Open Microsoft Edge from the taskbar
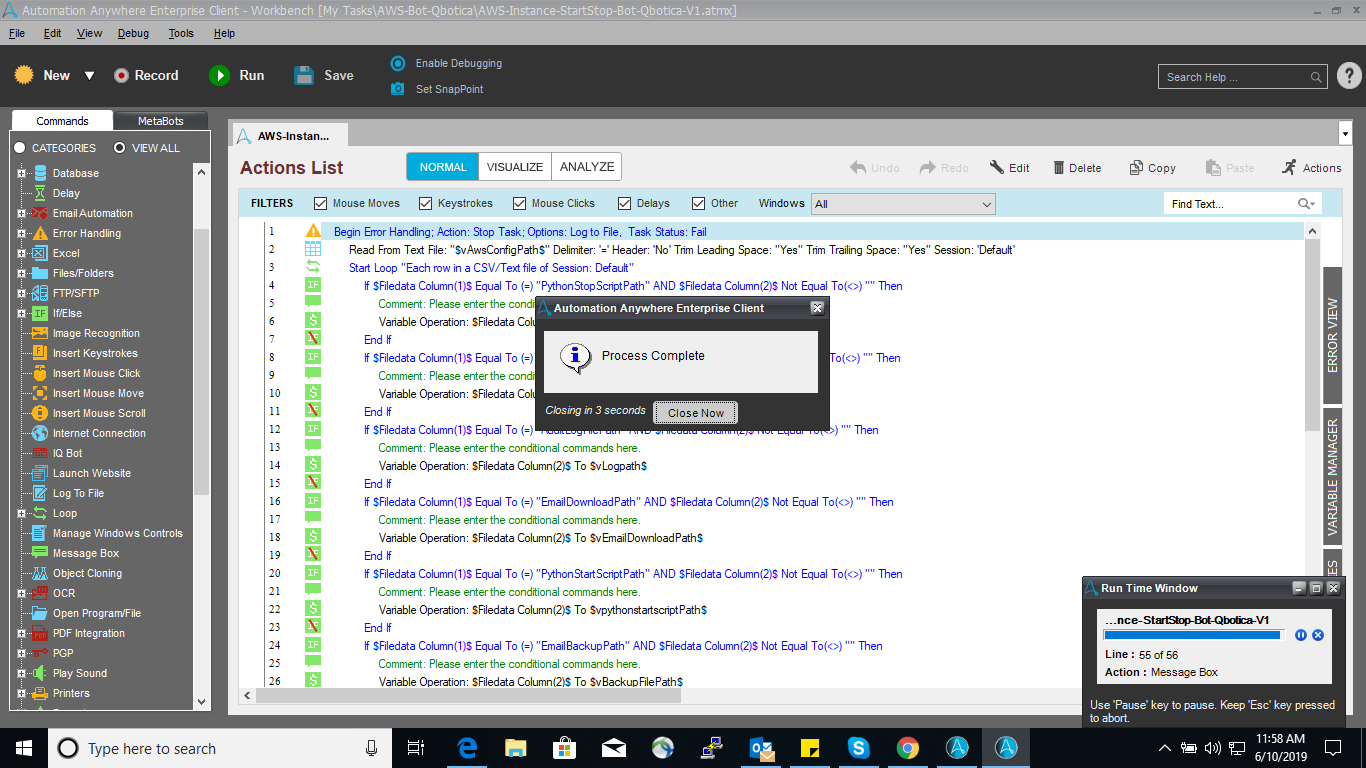The height and width of the screenshot is (768, 1366). (x=468, y=747)
